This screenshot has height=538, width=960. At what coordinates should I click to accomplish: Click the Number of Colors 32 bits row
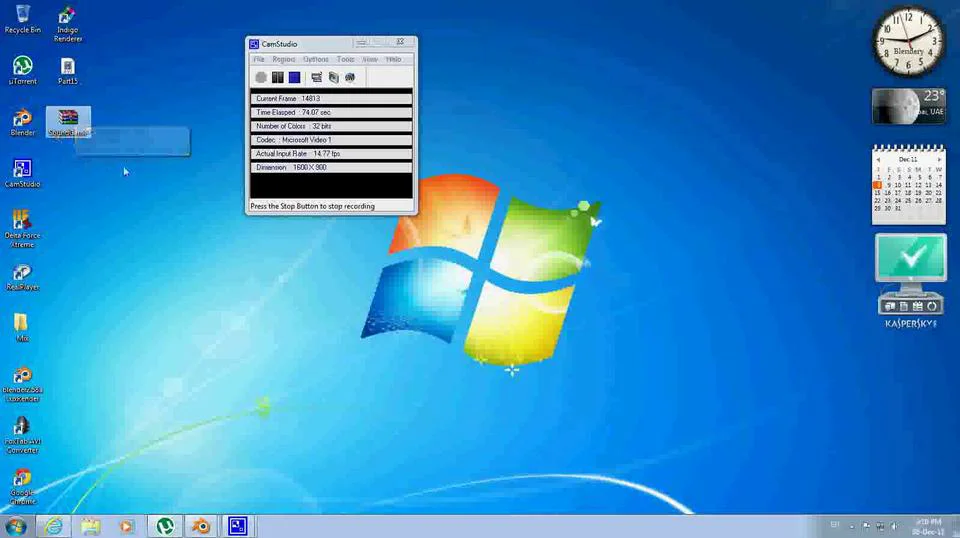(x=331, y=126)
